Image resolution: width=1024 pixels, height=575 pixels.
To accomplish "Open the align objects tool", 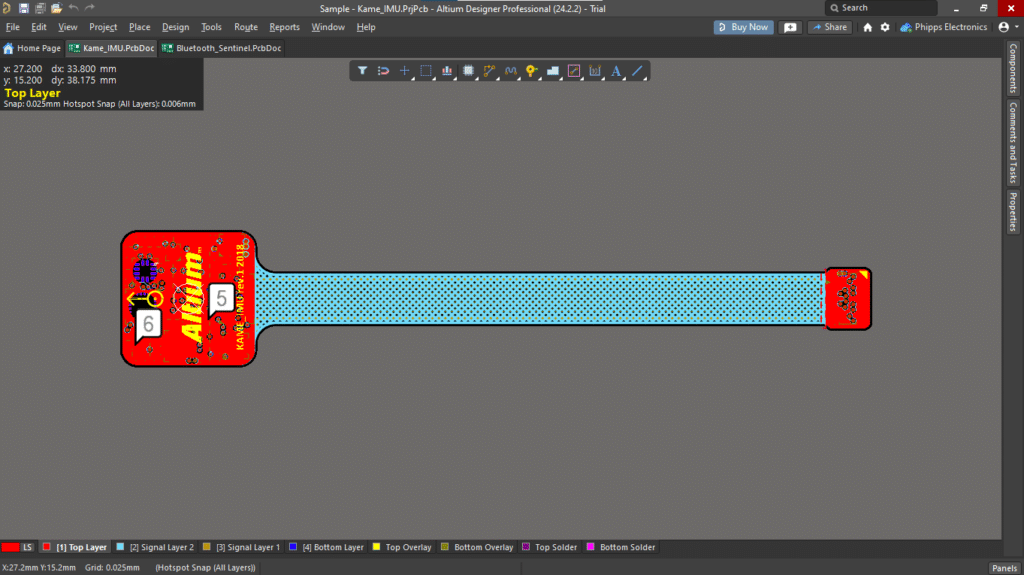I will [447, 71].
